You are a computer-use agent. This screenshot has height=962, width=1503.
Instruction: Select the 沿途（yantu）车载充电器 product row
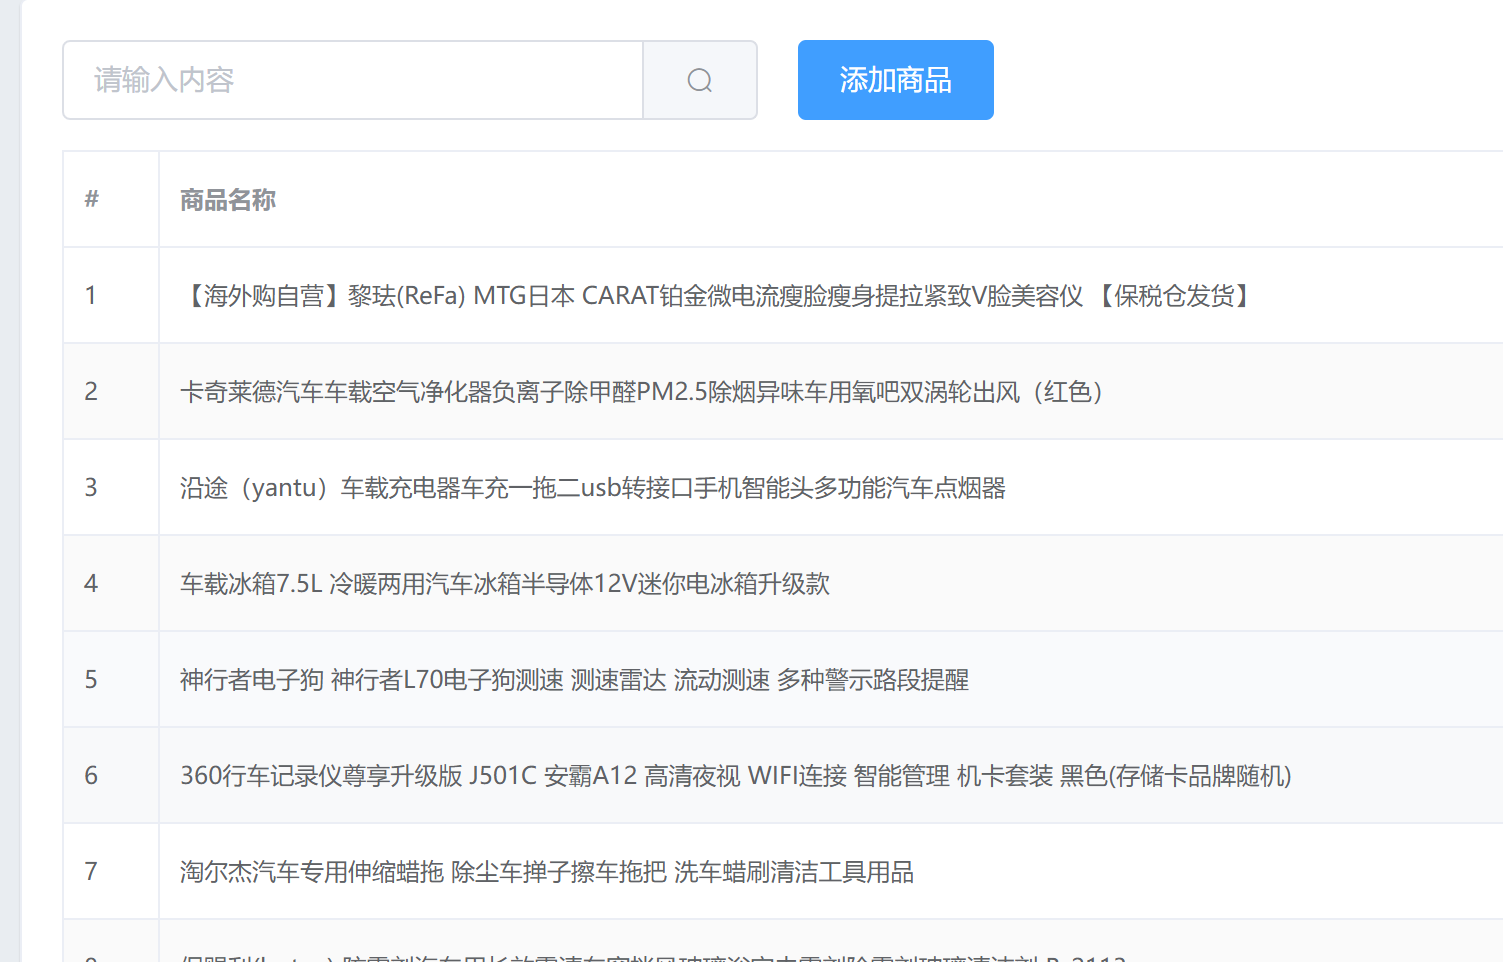point(783,487)
